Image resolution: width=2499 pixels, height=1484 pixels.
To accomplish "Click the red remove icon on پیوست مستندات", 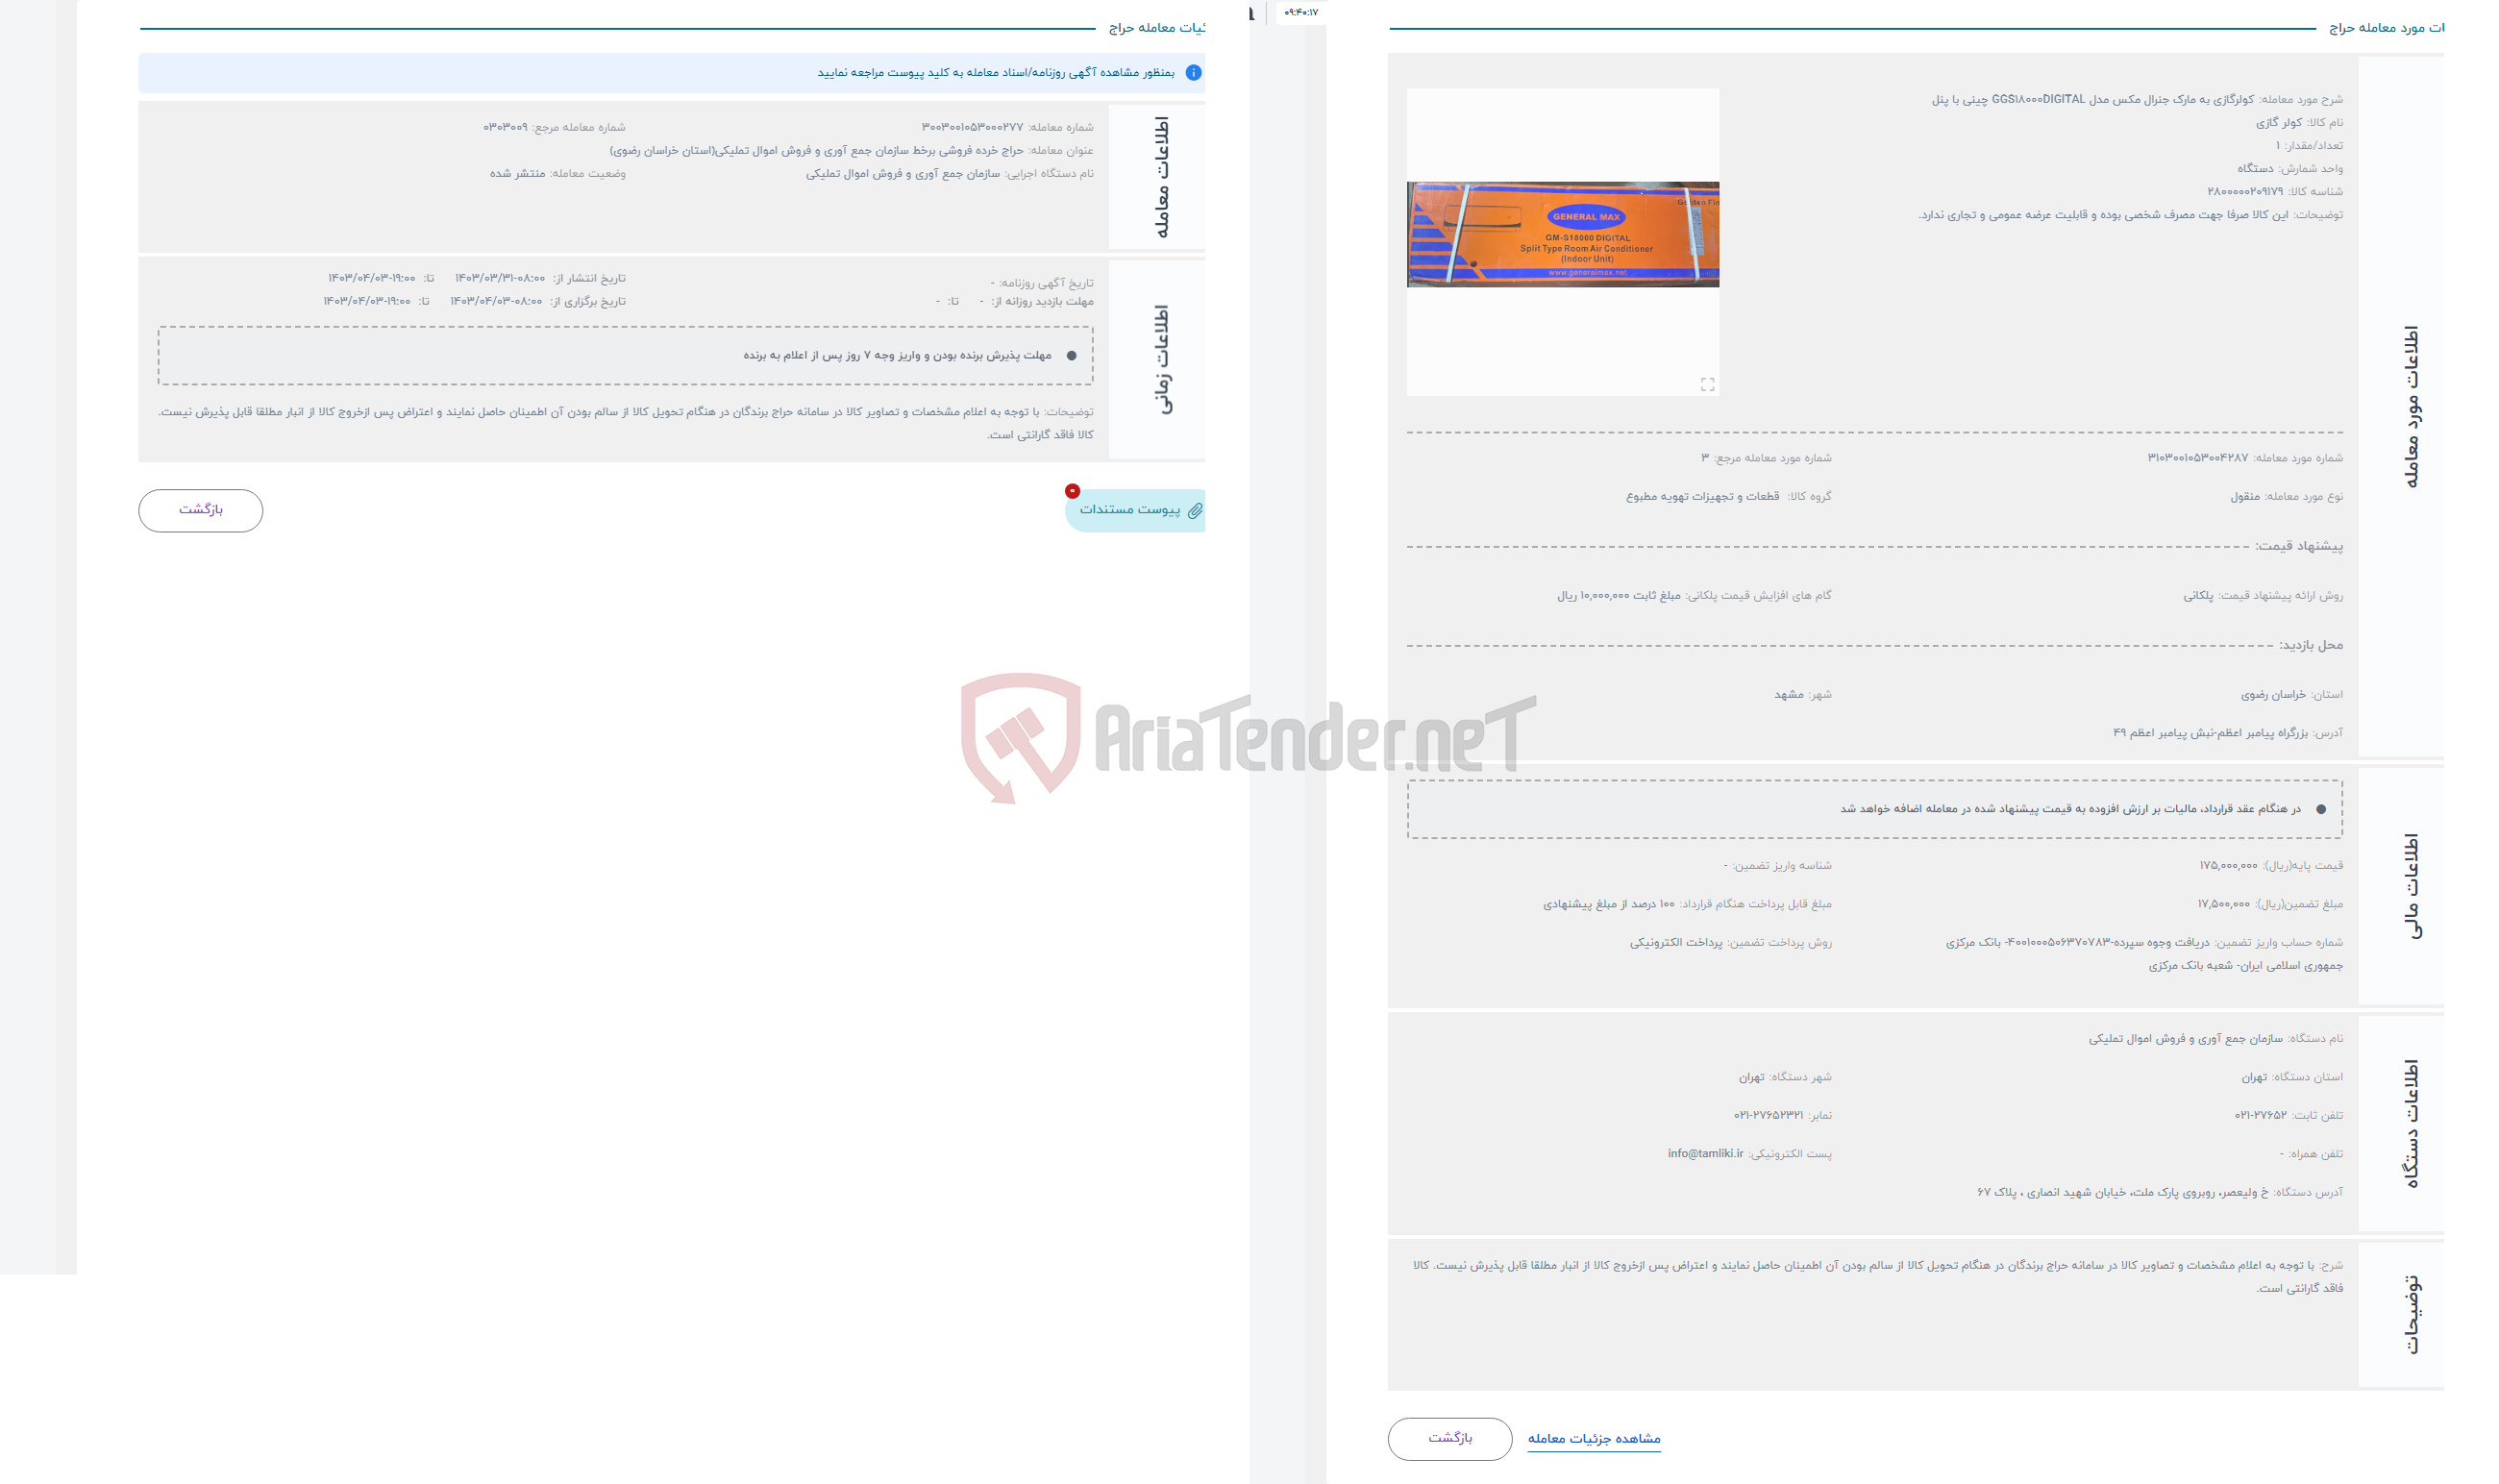I will [1070, 491].
